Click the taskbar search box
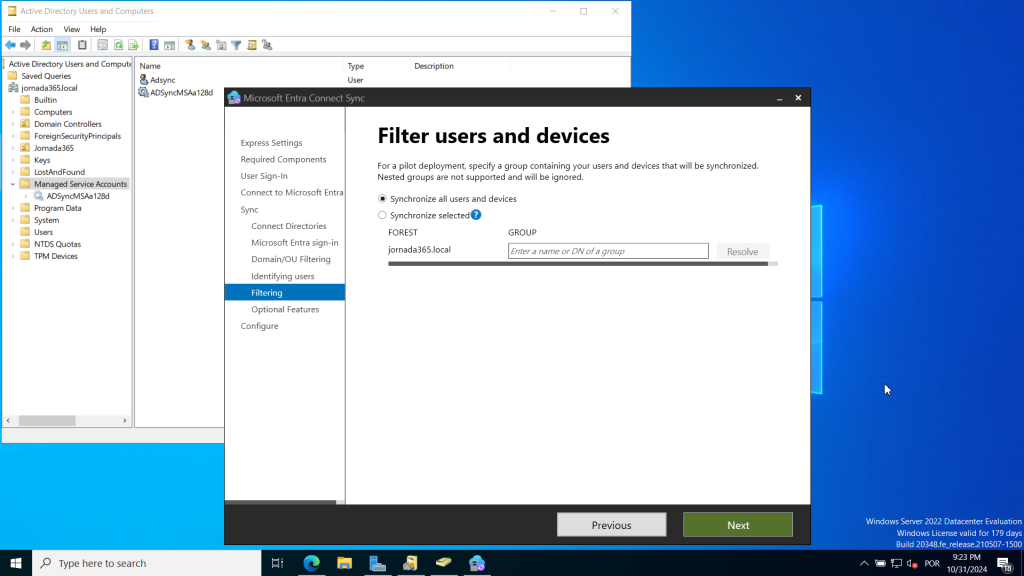 pos(147,563)
